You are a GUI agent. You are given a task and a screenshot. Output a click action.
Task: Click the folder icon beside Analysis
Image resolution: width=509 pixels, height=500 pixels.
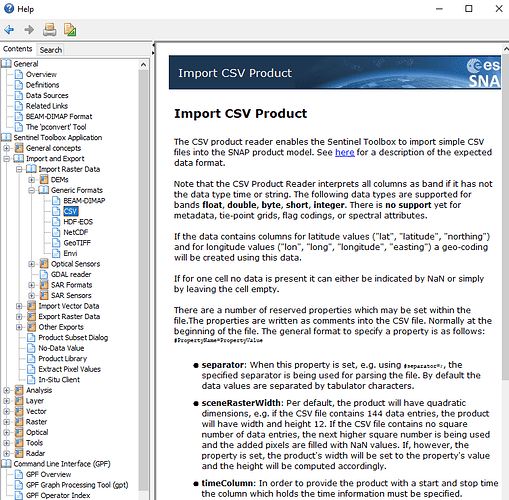19,390
